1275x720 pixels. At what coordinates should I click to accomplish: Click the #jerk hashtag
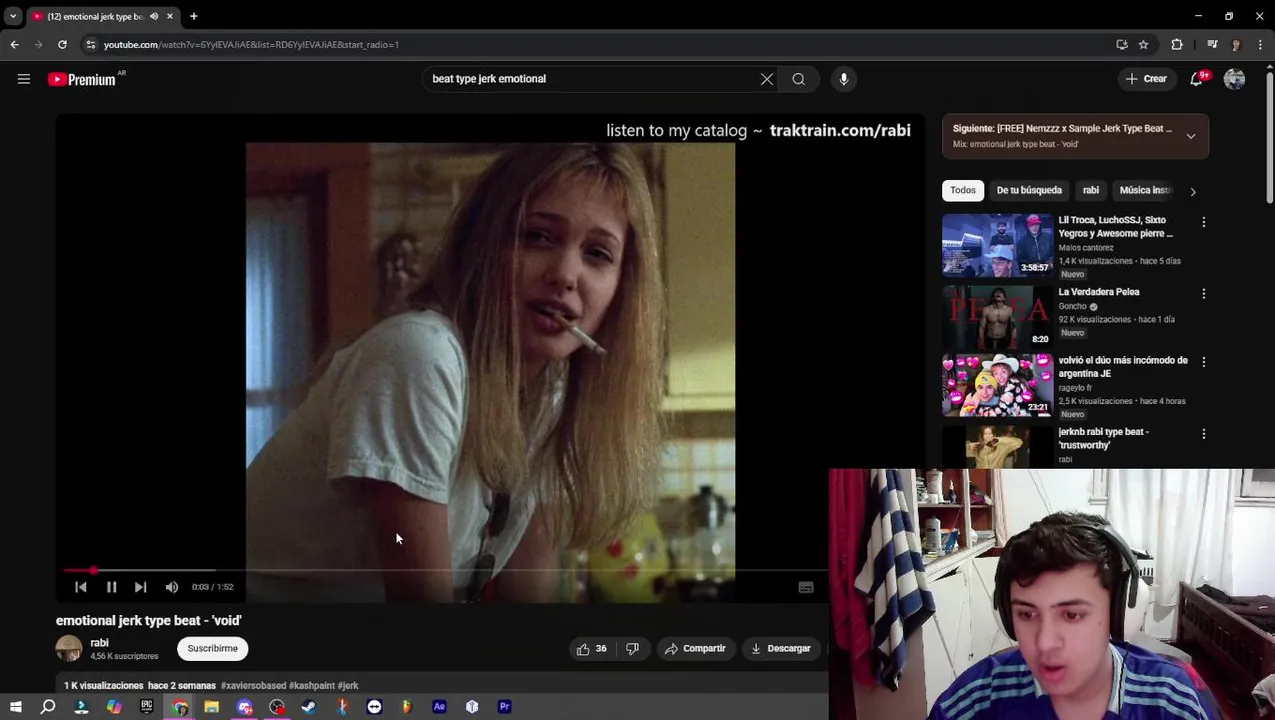point(348,686)
